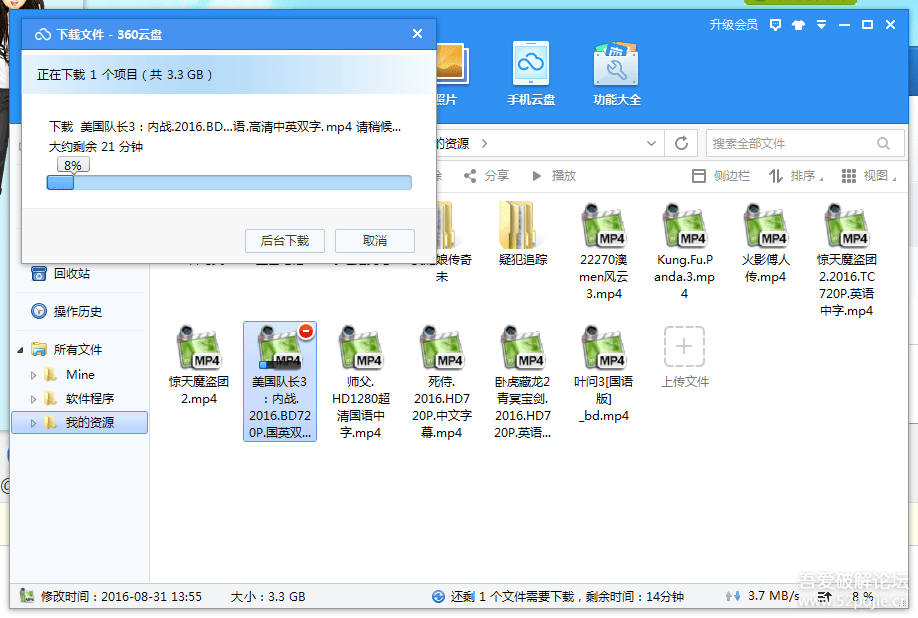Open 功能大全 toolbox icon
918x618 pixels.
(616, 74)
